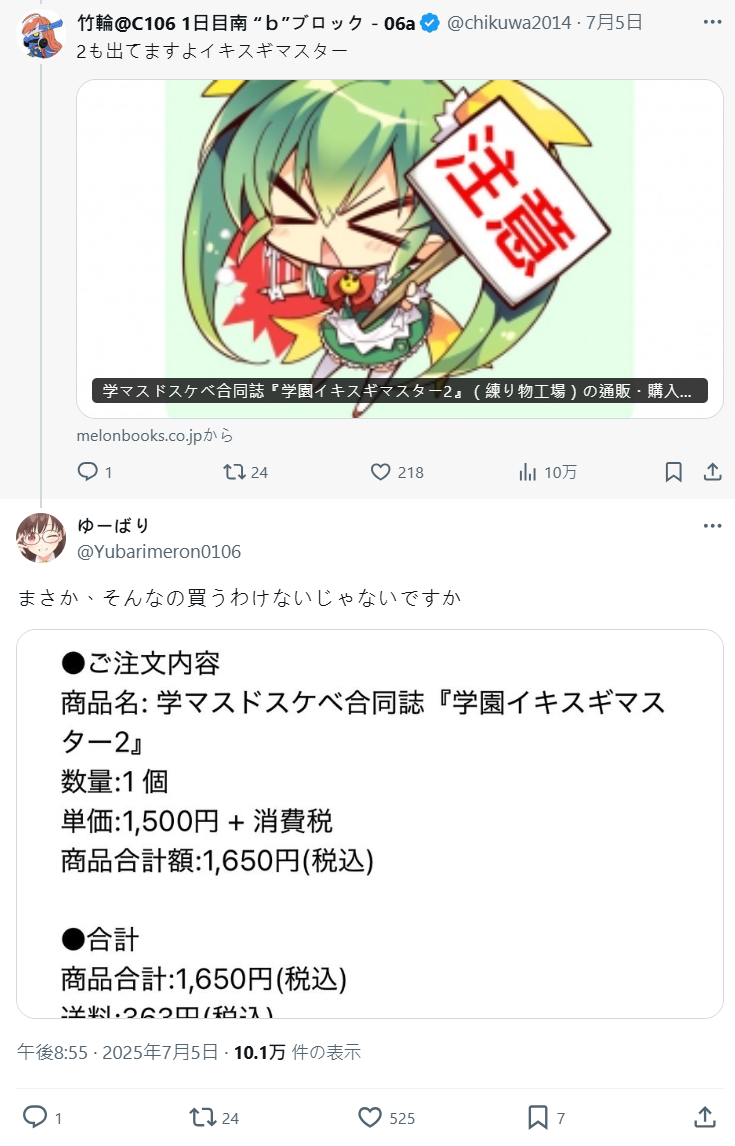Viewport: 735px width, 1146px height.
Task: Open the 学園イキスギマスター2 link caption
Action: point(400,391)
